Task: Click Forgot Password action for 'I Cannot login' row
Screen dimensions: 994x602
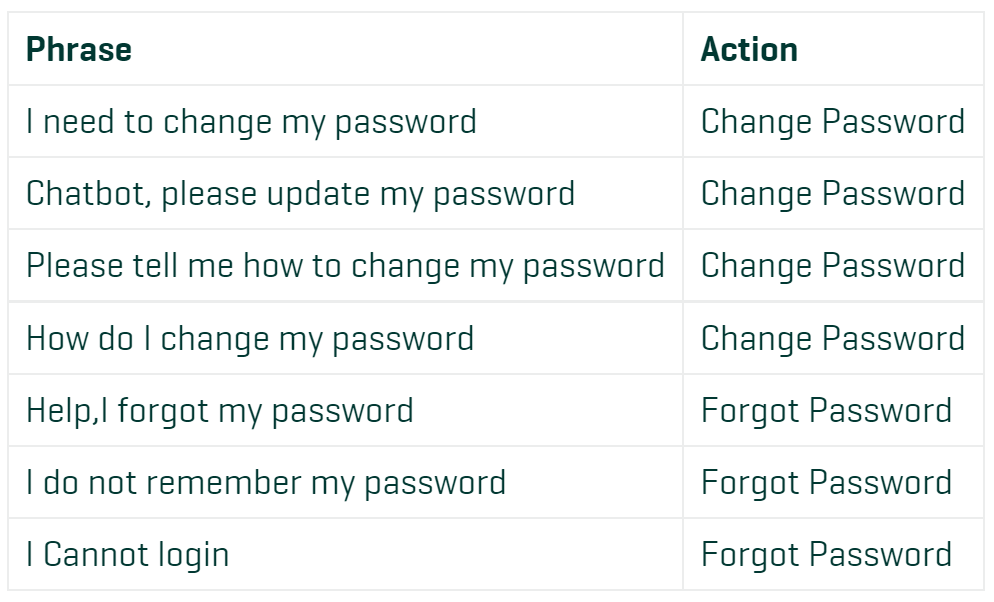Action: click(826, 556)
